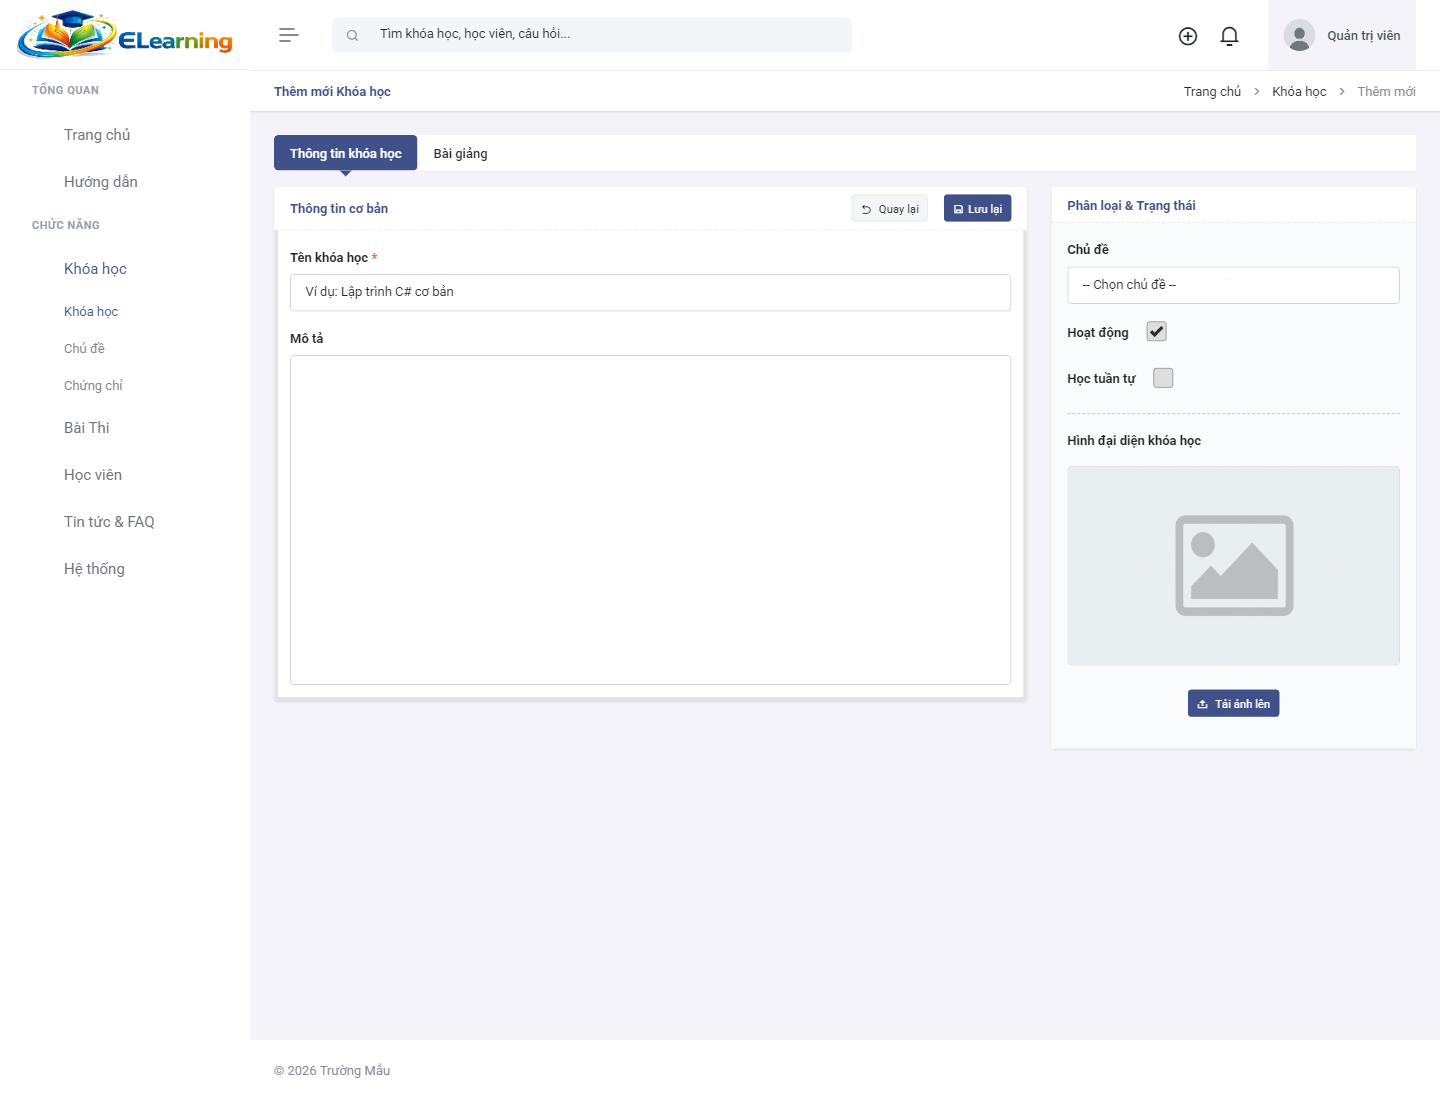Click the ELearning logo

pos(125,35)
